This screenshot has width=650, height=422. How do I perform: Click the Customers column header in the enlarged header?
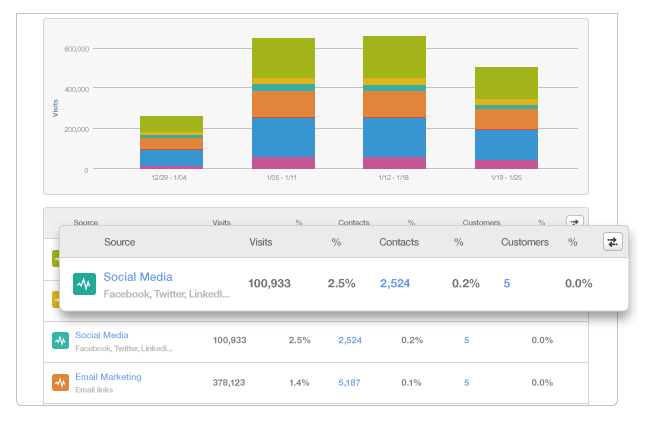[x=524, y=242]
